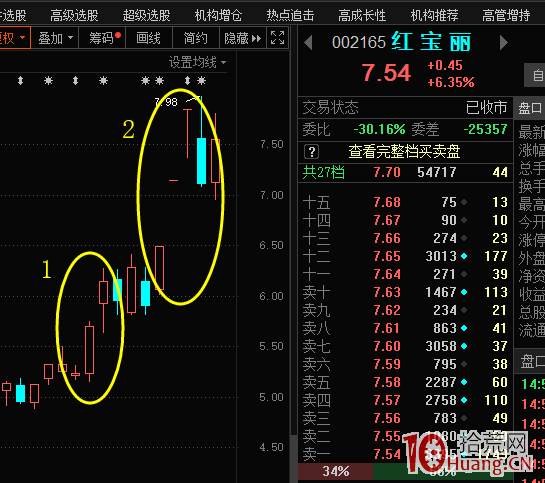This screenshot has height=483, width=545.
Task: Select the 十五 sell order row at 7.68
Action: (x=405, y=202)
